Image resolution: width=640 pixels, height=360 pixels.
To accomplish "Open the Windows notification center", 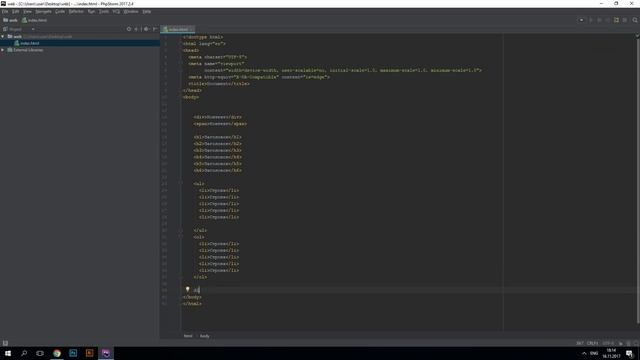I will pos(630,353).
